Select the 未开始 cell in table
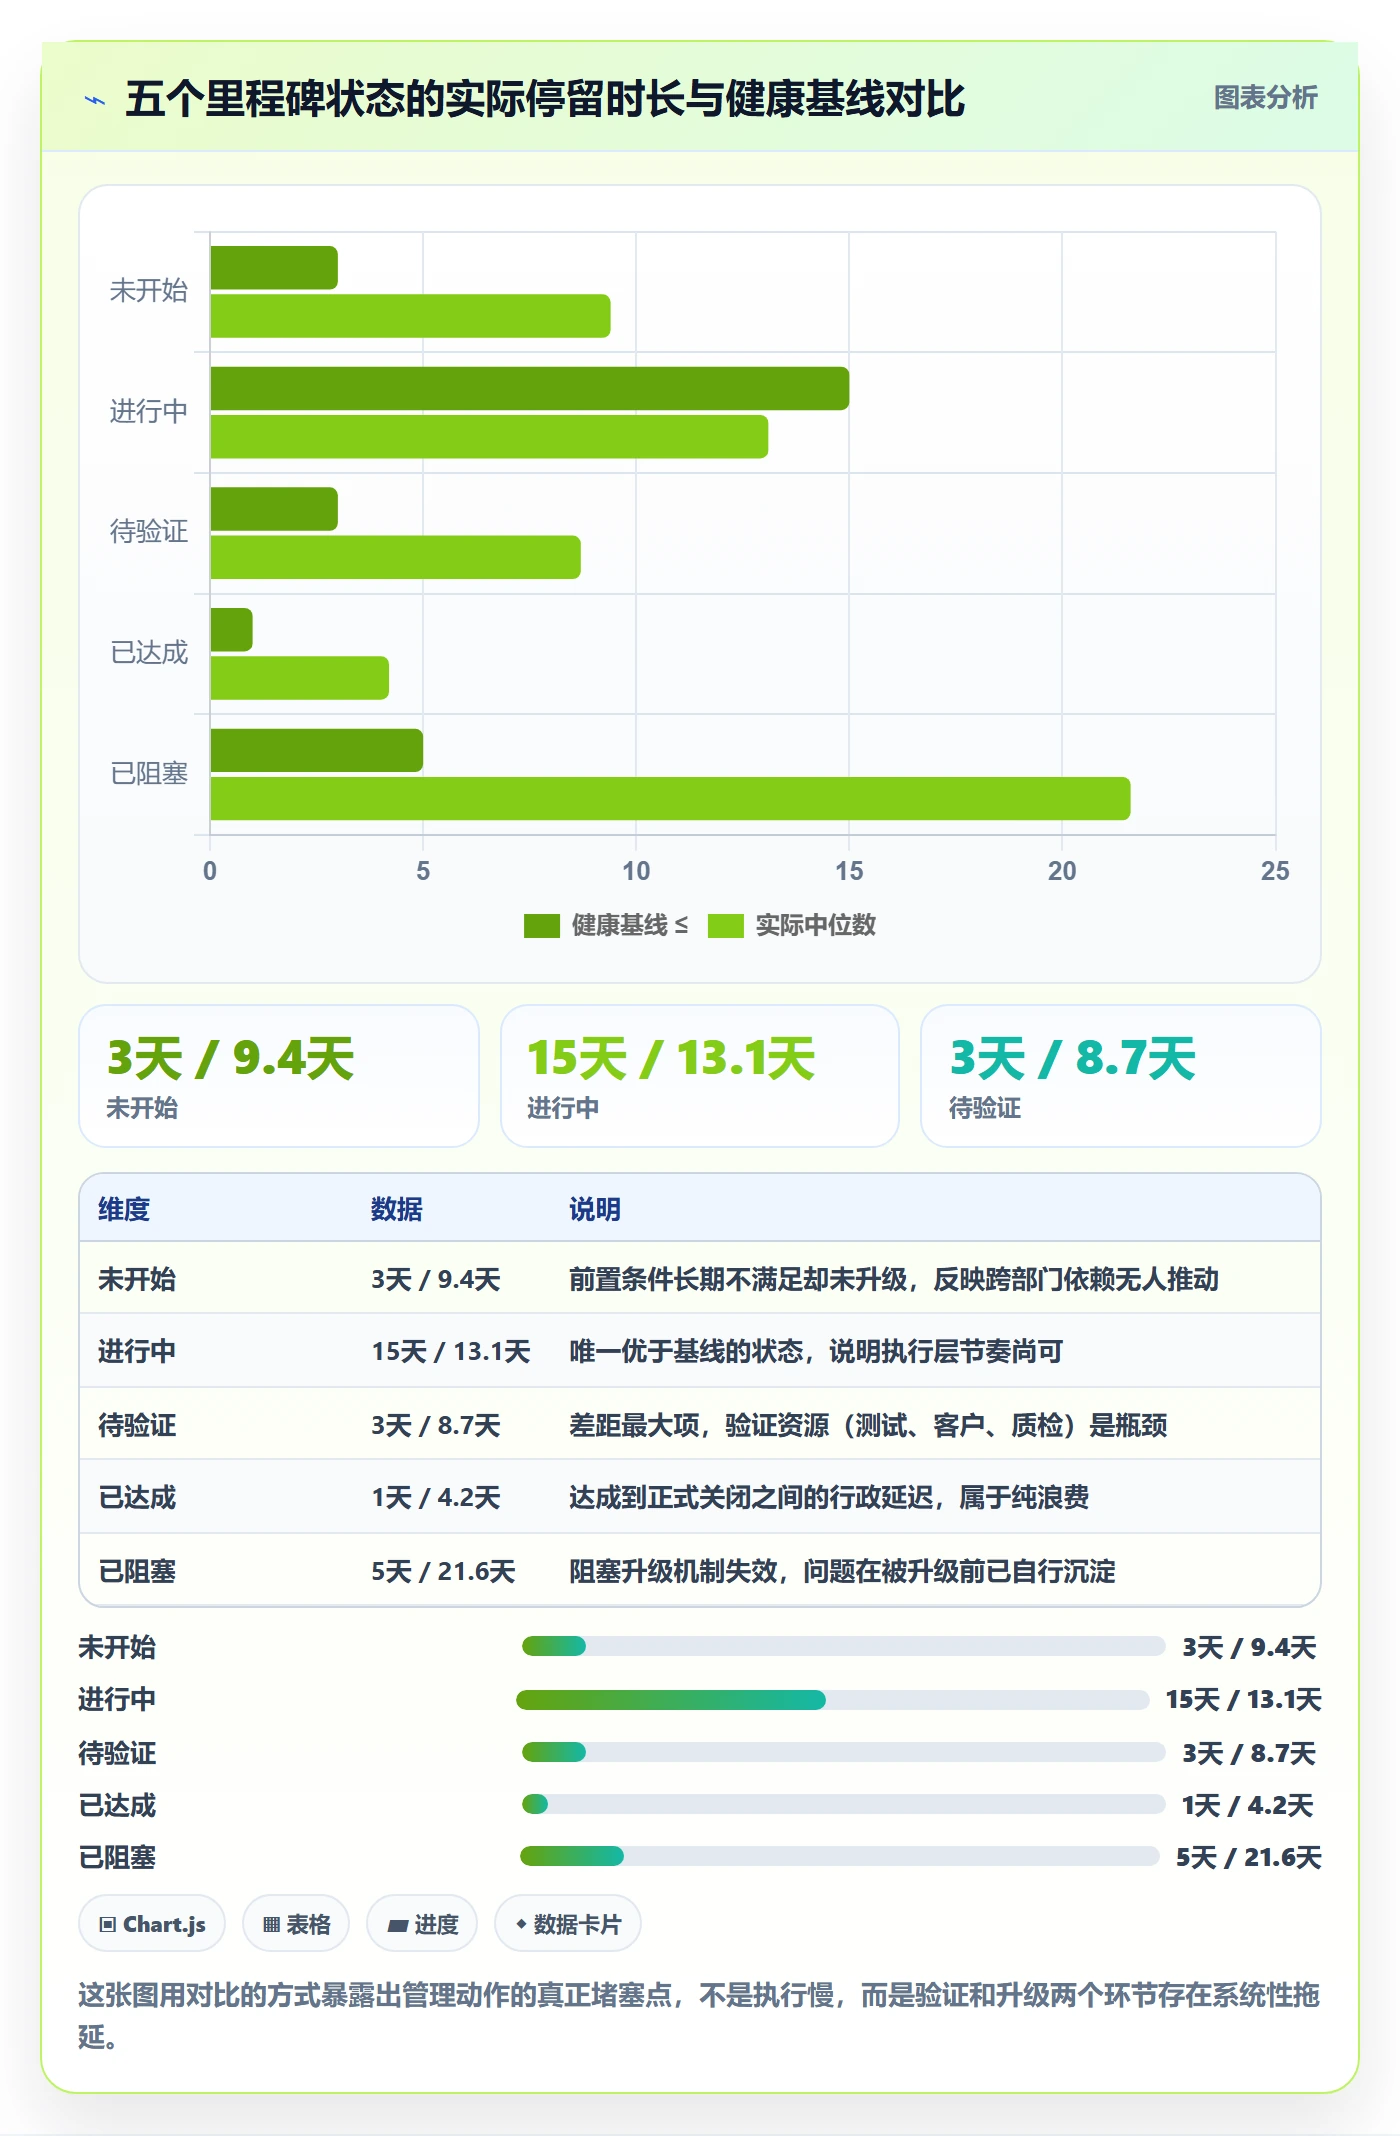This screenshot has width=1400, height=2136. point(137,1279)
